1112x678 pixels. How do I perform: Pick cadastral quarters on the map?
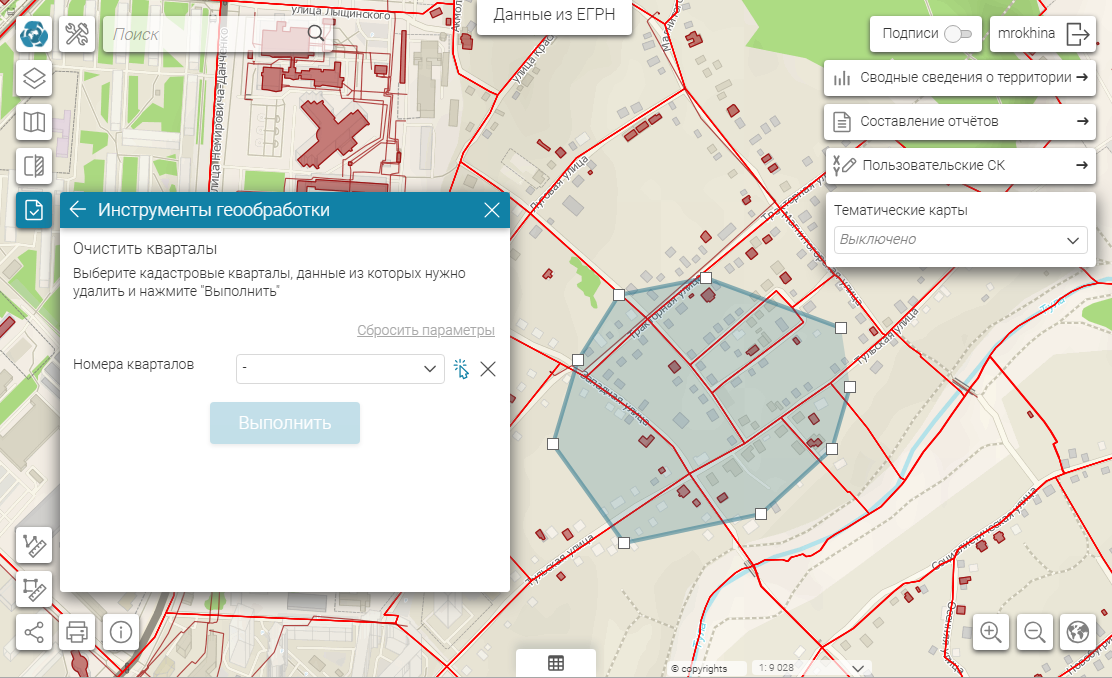(461, 369)
